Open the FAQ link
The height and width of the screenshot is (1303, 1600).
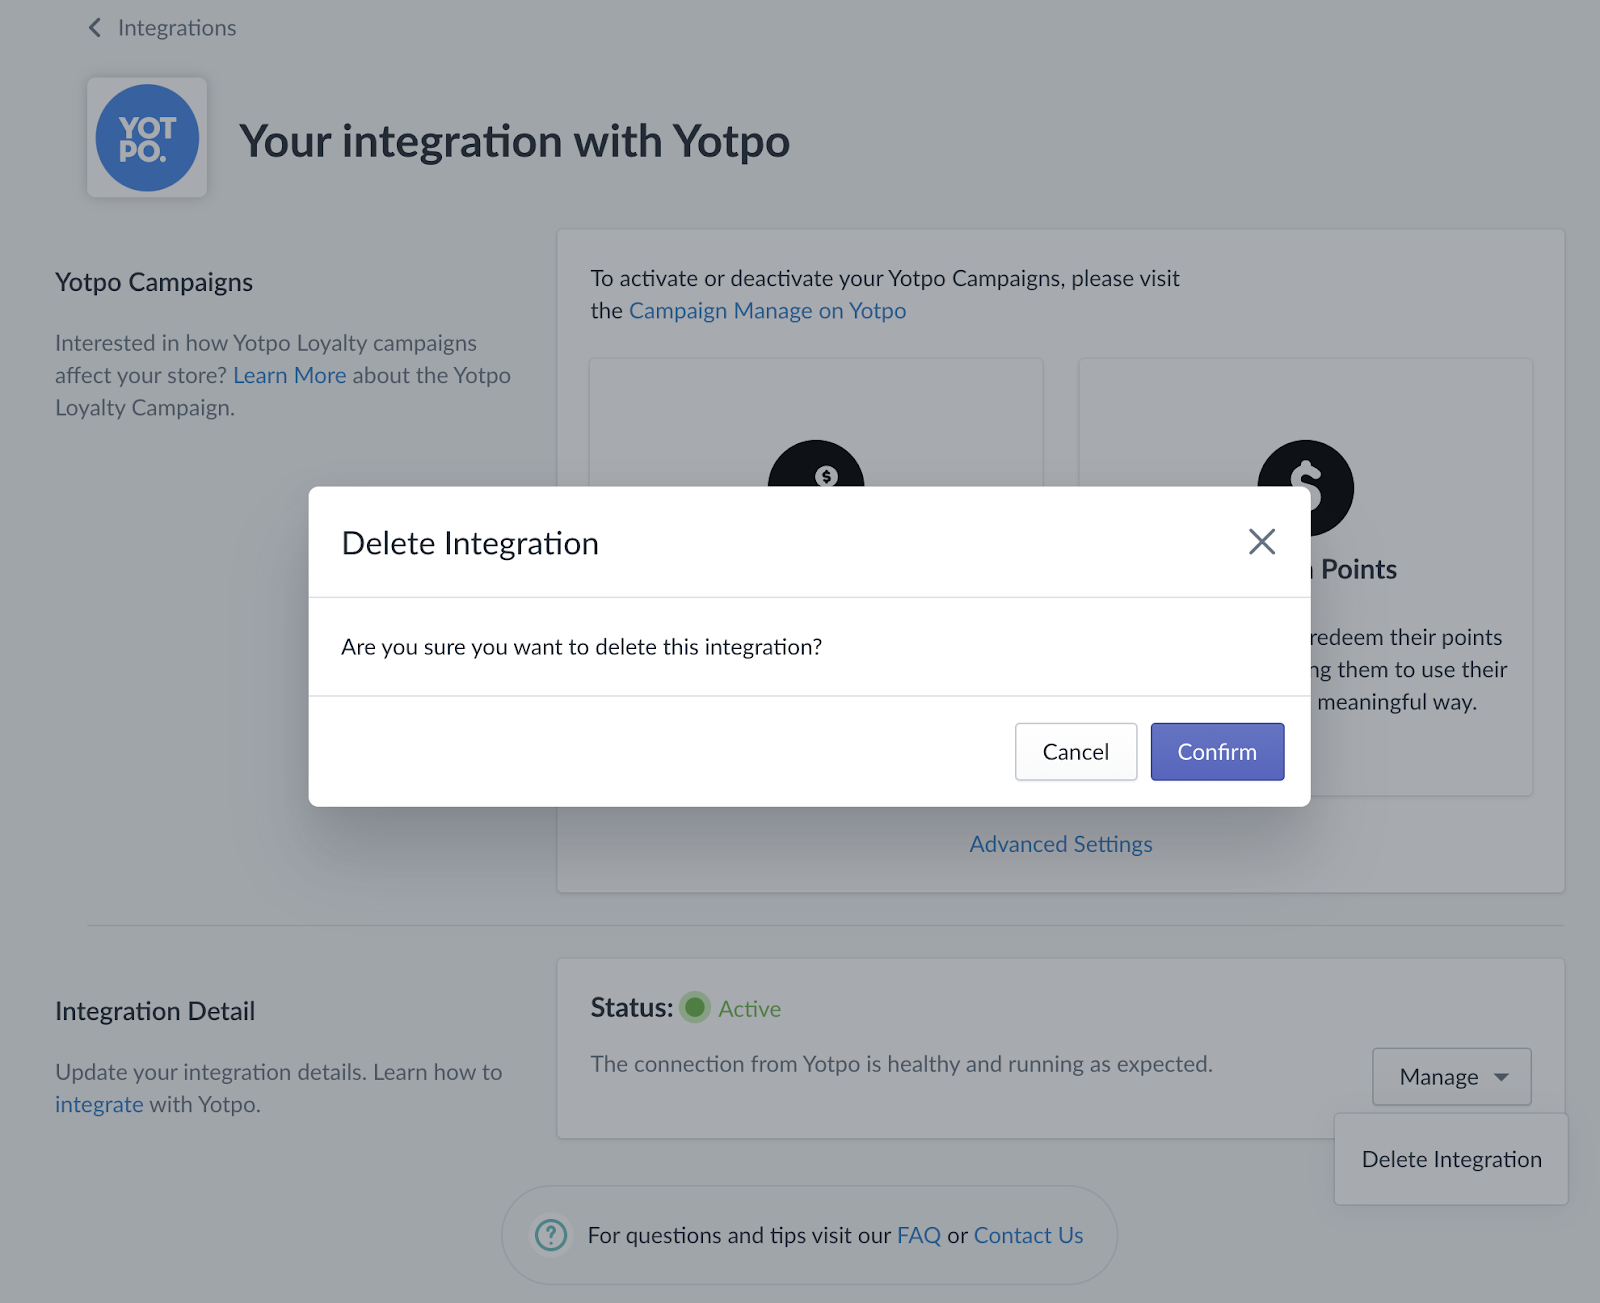[919, 1236]
